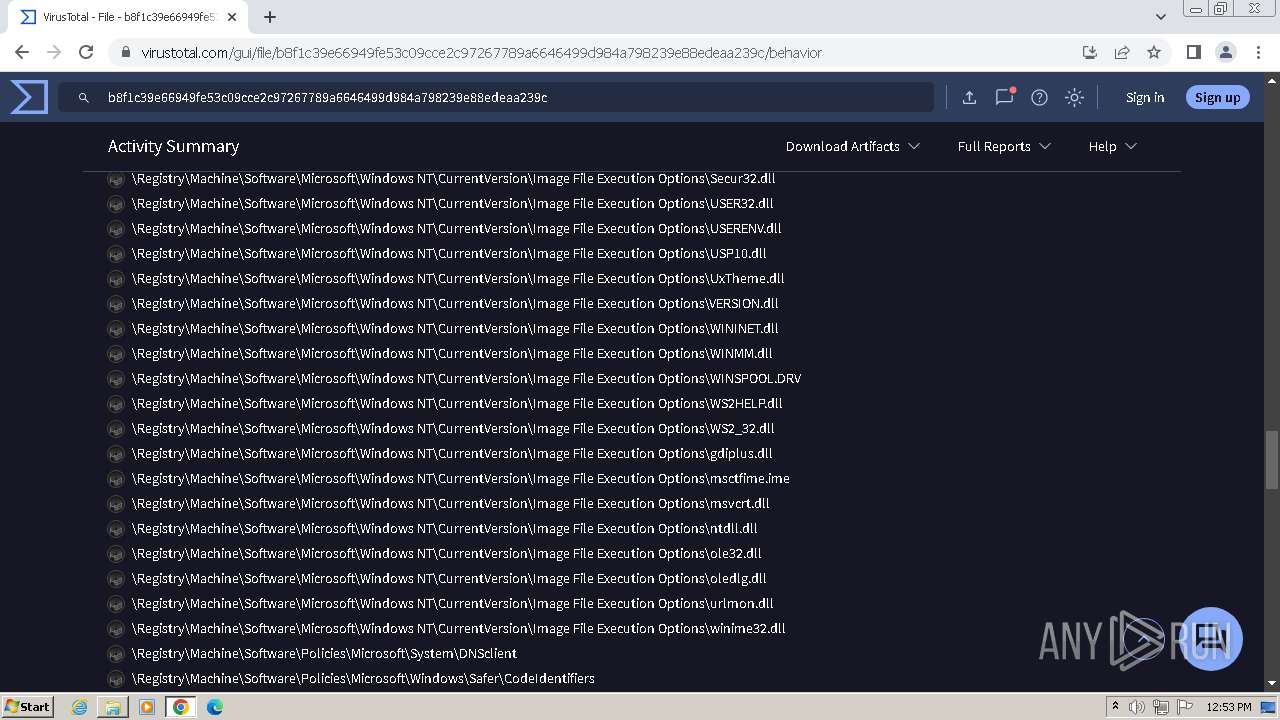Open the help question mark icon
Image resolution: width=1280 pixels, height=720 pixels.
coord(1039,97)
